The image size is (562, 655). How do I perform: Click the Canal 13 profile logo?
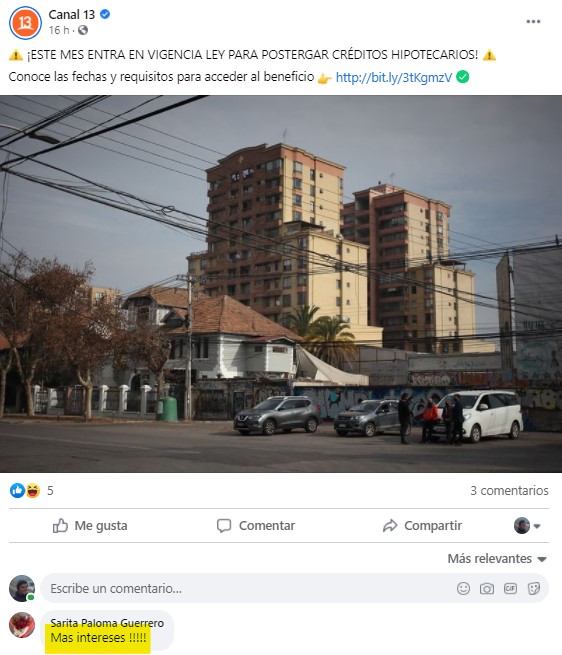click(x=25, y=23)
